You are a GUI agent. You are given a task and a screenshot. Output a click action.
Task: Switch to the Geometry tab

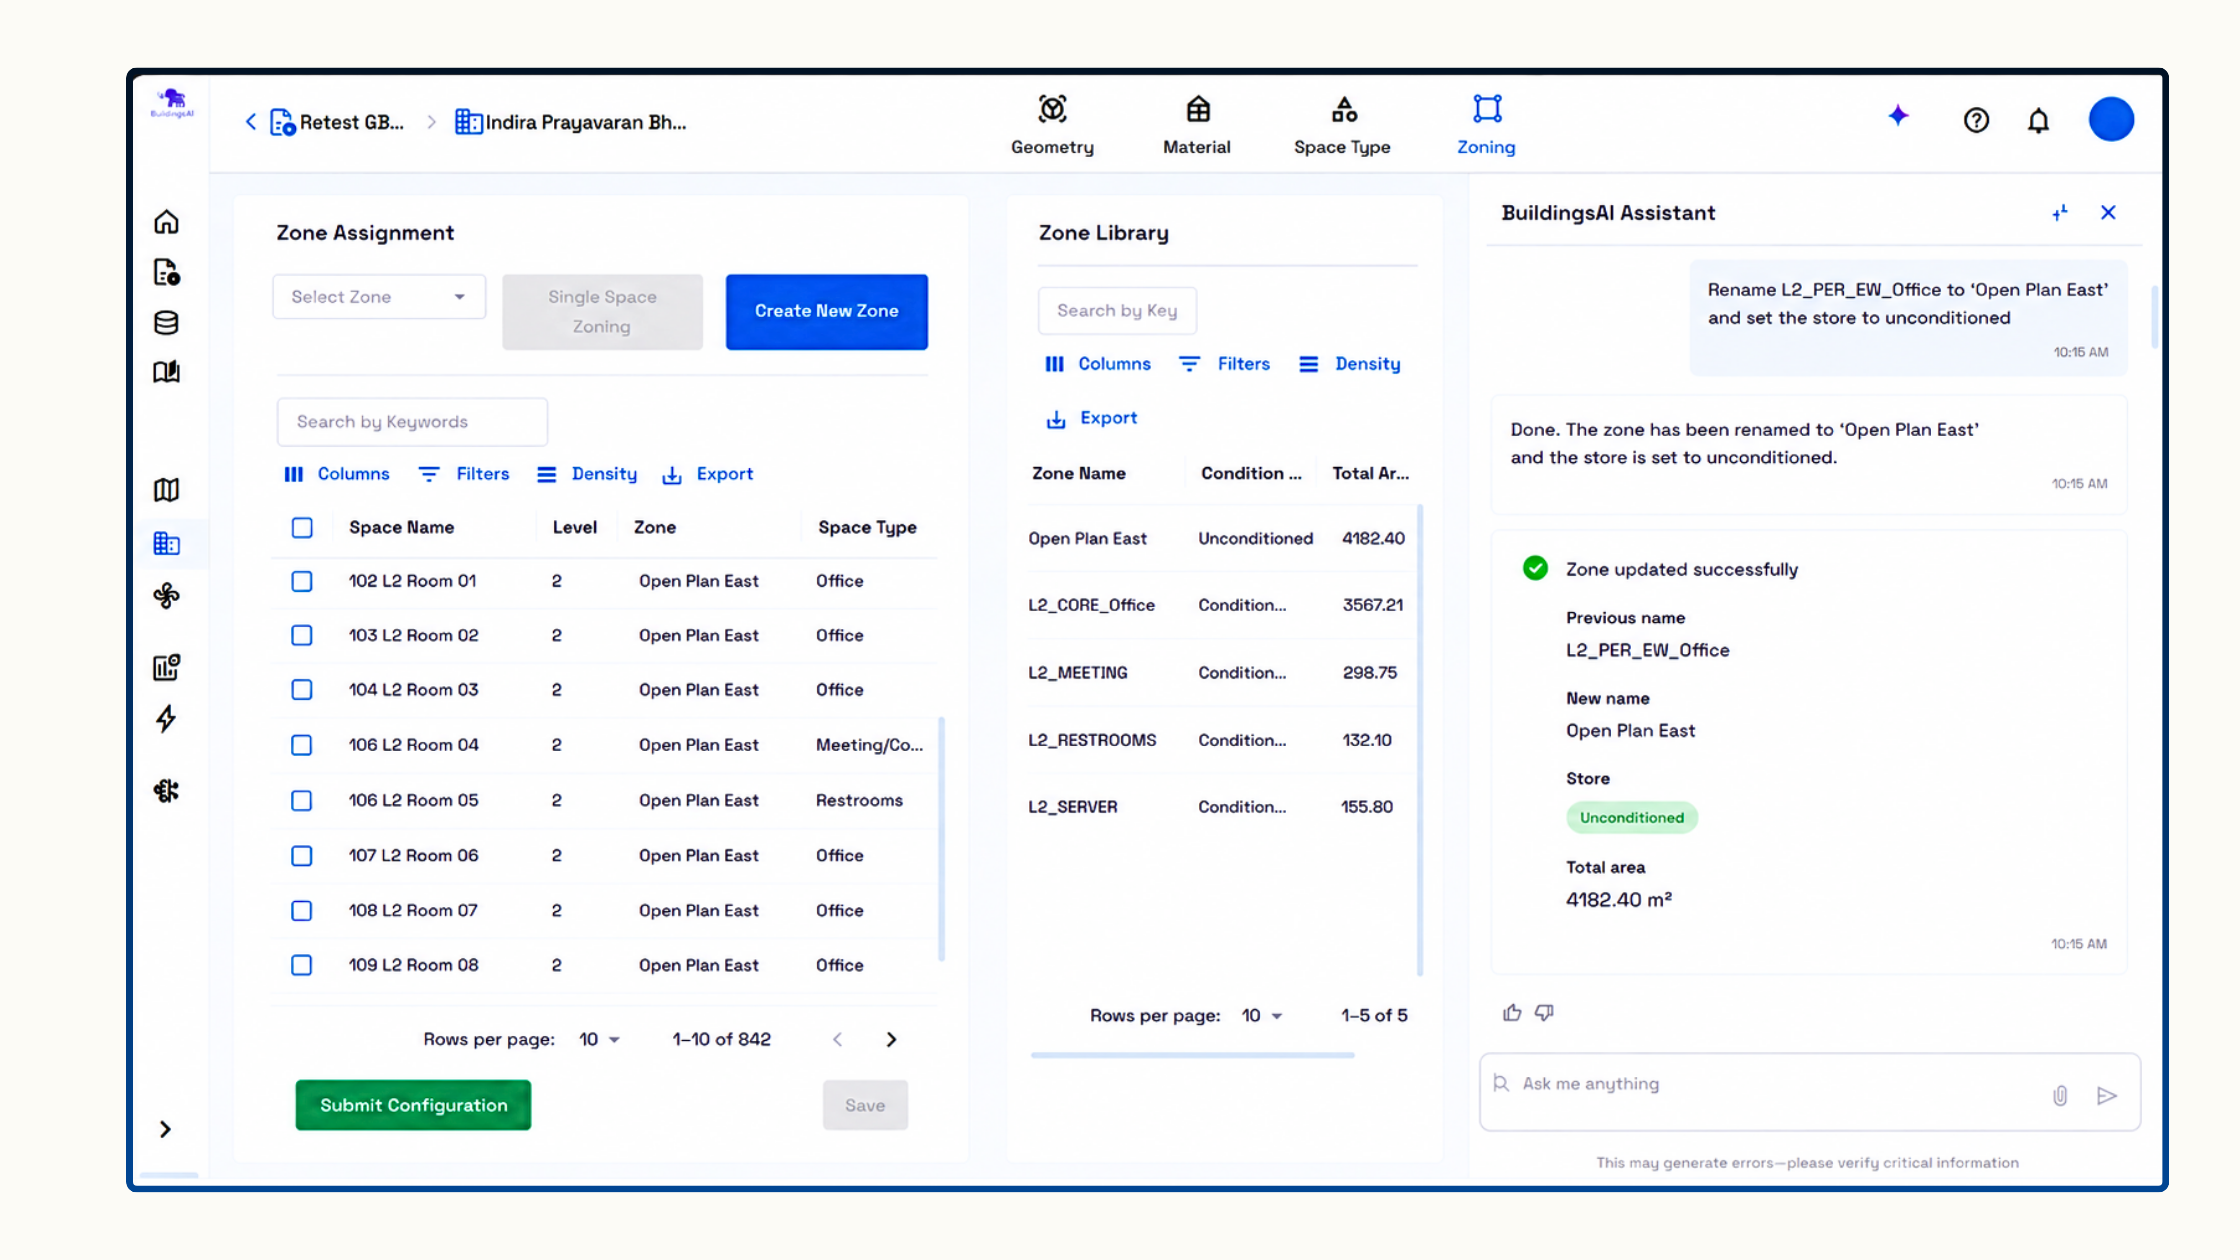tap(1052, 125)
